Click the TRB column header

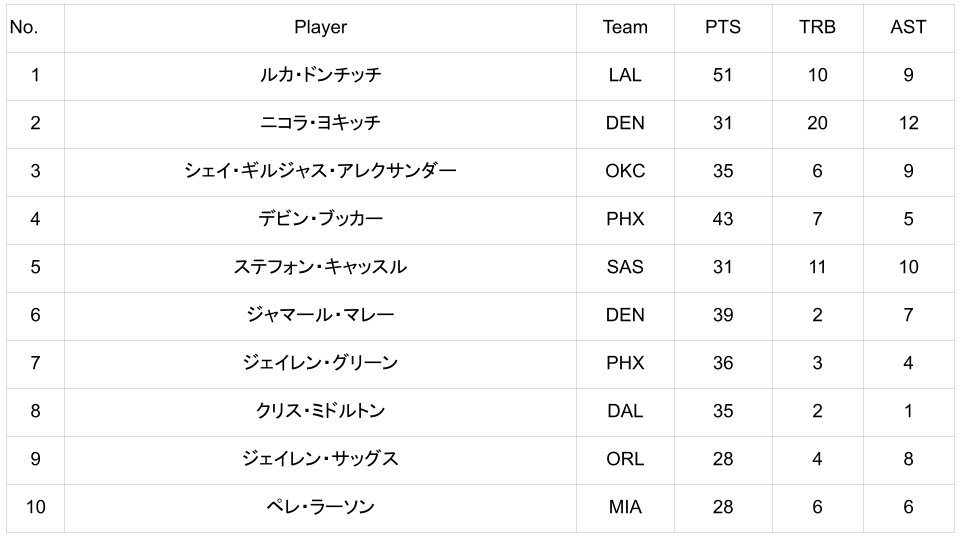pyautogui.click(x=817, y=27)
